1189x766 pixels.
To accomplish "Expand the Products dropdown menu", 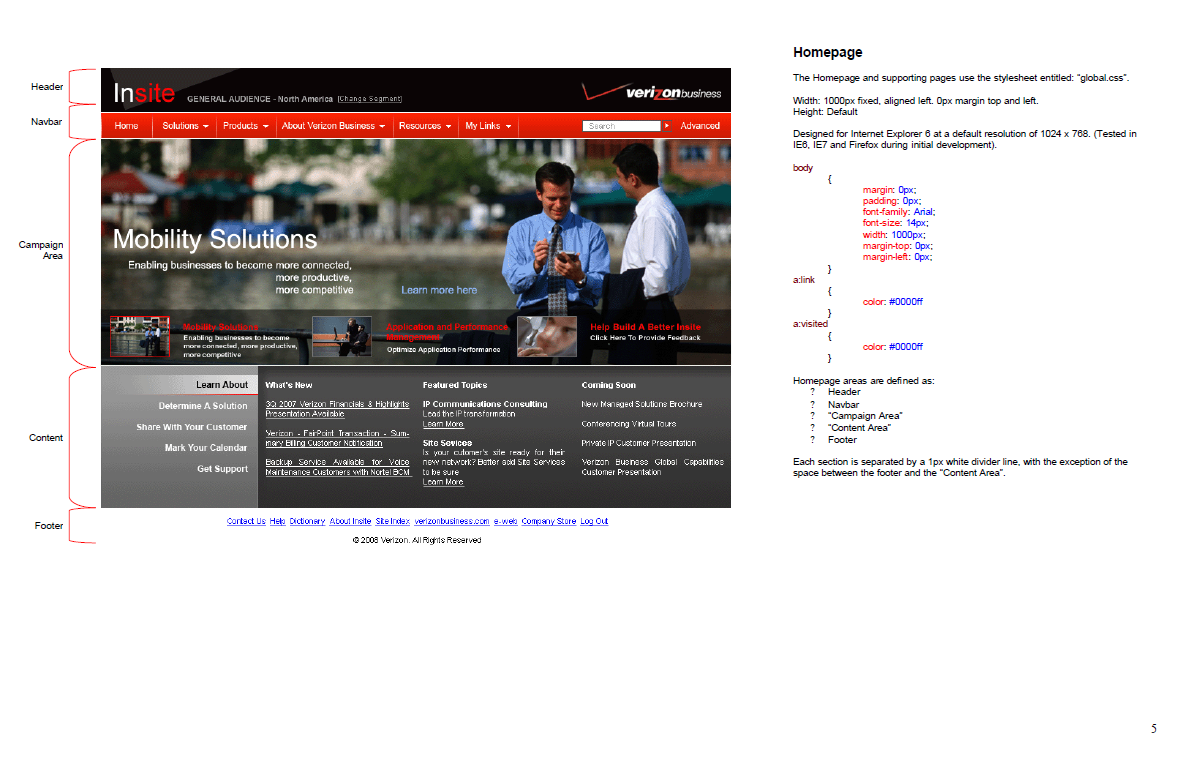I will pos(246,126).
